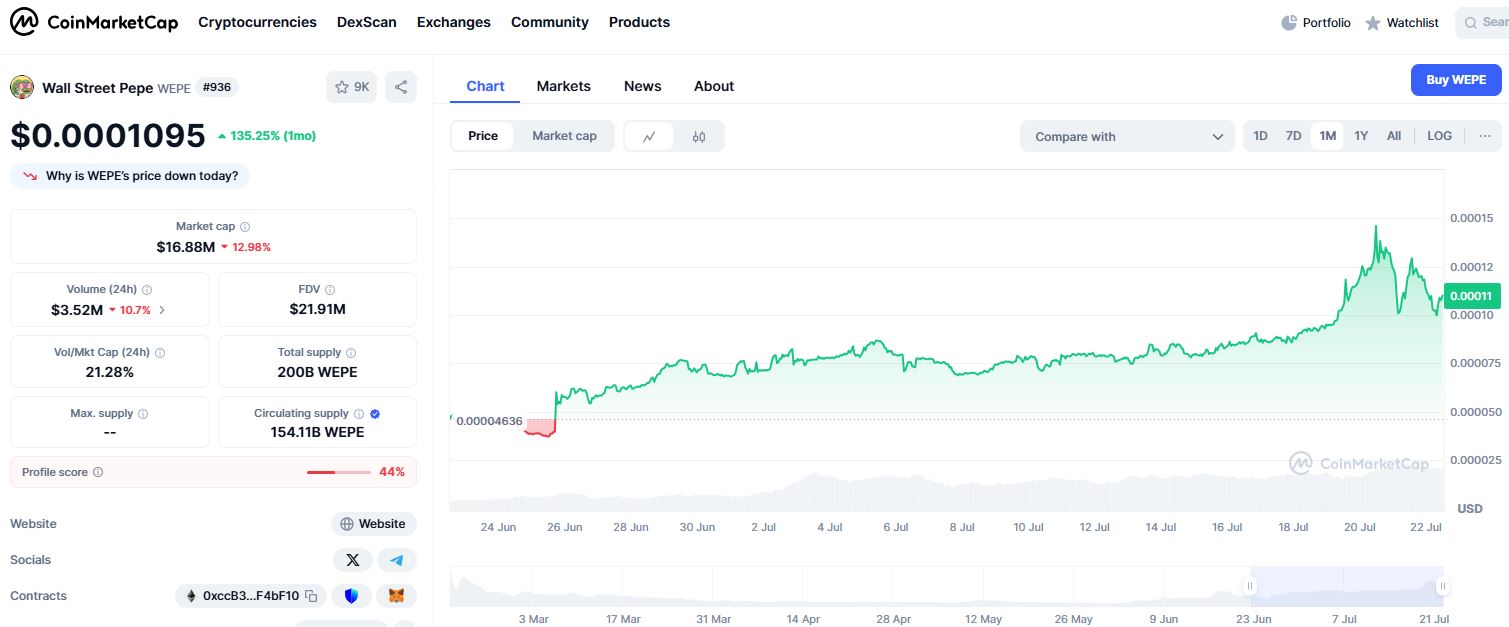Open the X (Twitter) social link

[x=352, y=560]
